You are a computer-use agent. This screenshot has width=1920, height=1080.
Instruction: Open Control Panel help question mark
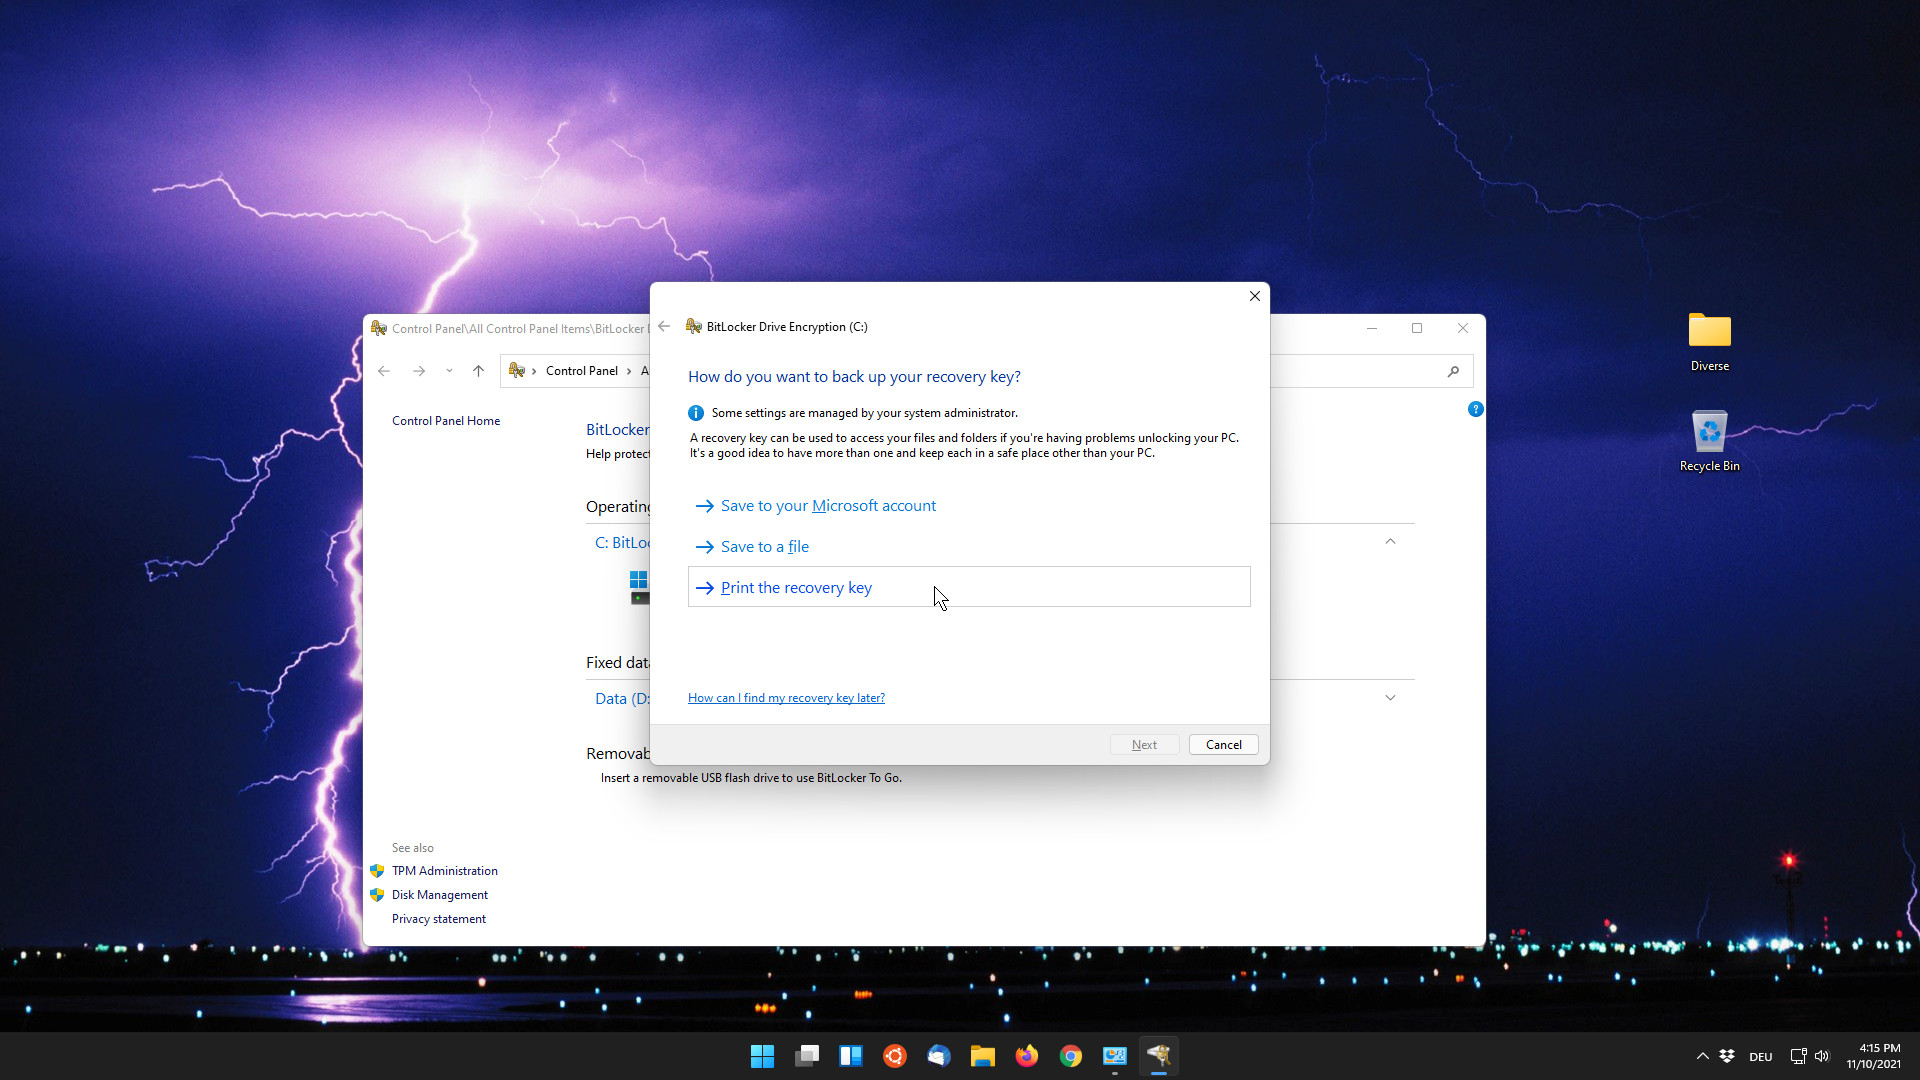tap(1475, 409)
